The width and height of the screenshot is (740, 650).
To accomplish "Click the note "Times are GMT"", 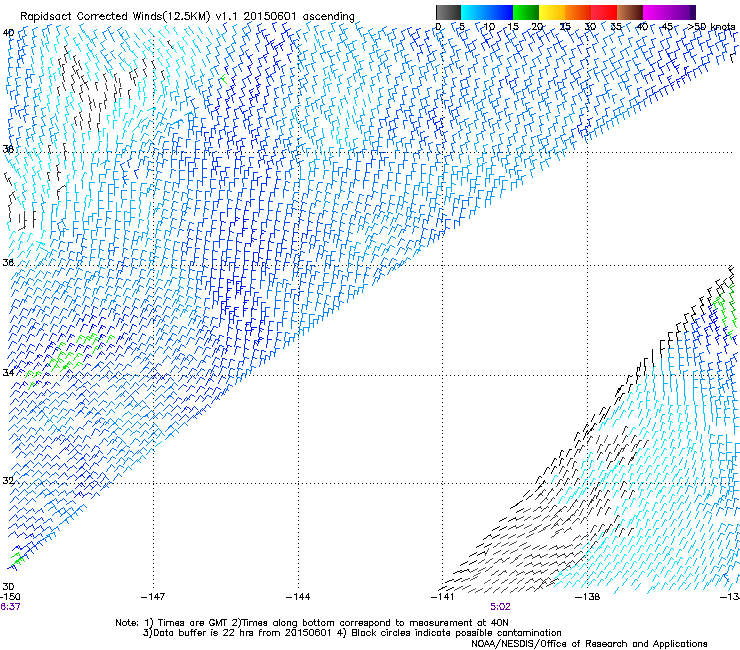I will pos(192,623).
